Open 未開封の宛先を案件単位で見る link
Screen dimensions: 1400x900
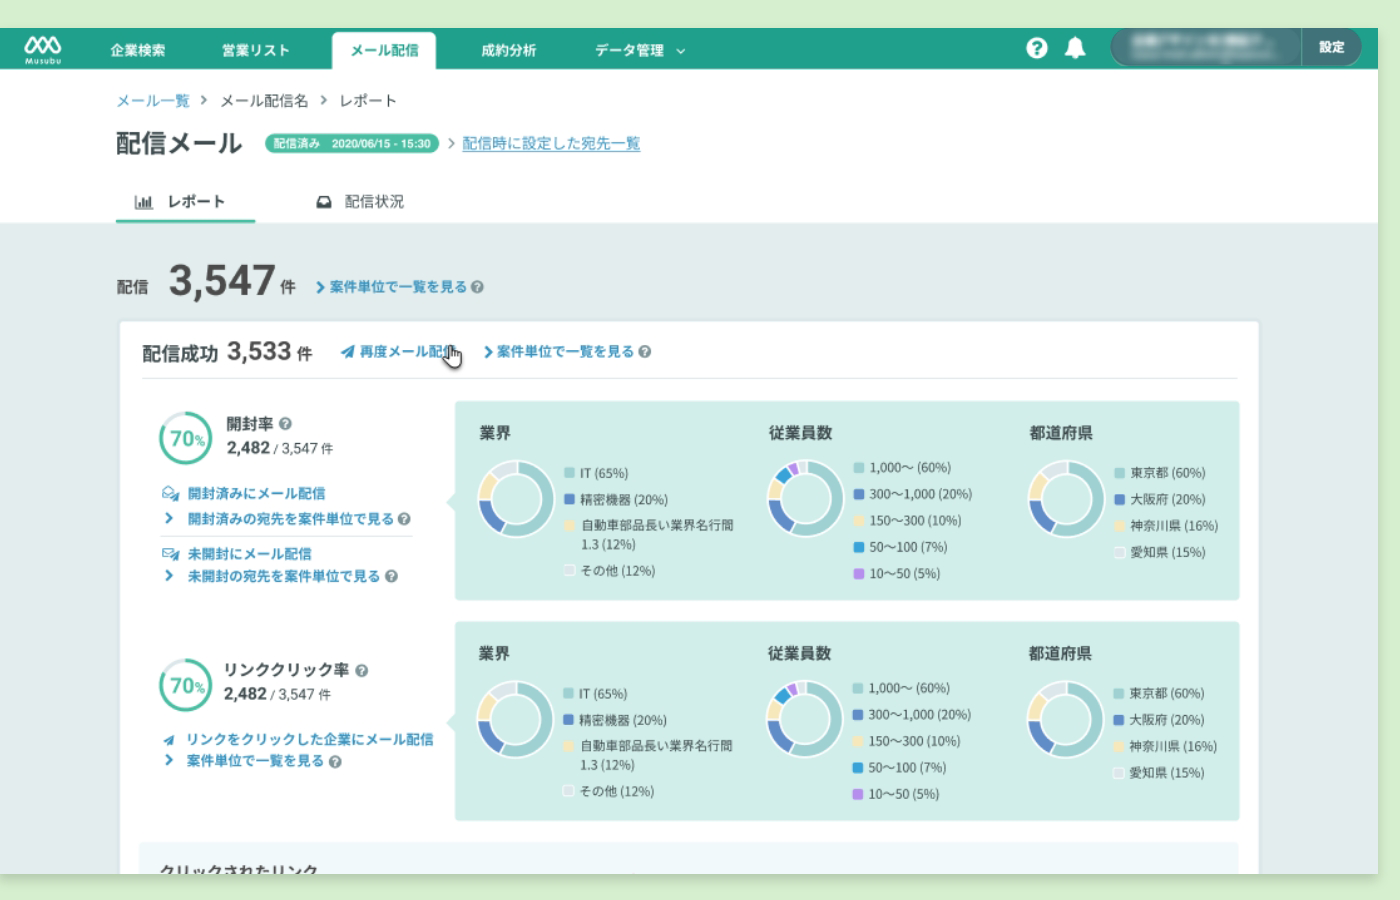284,576
